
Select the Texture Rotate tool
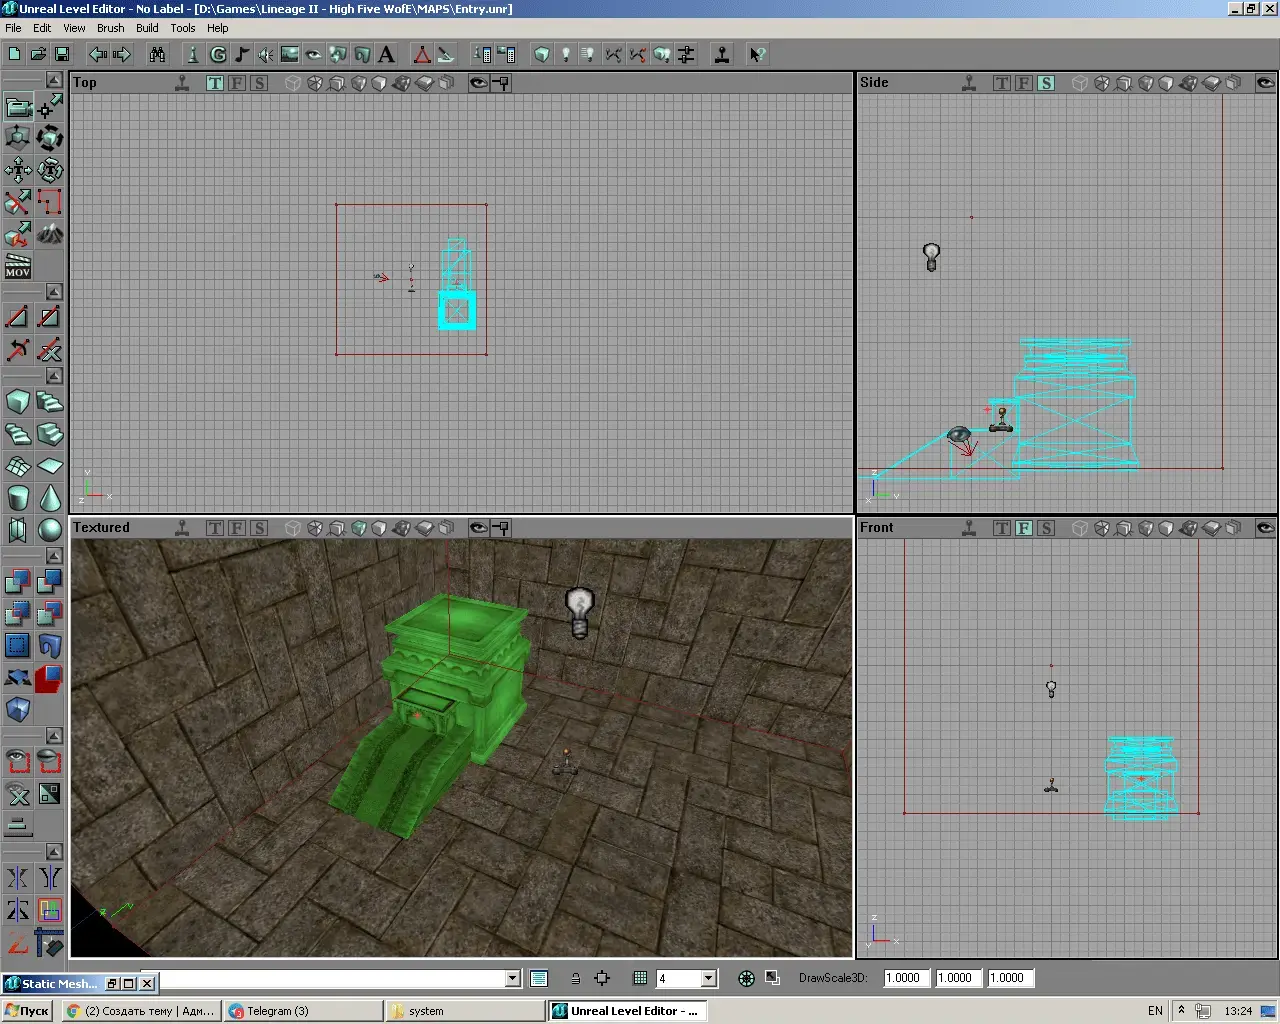coord(49,170)
